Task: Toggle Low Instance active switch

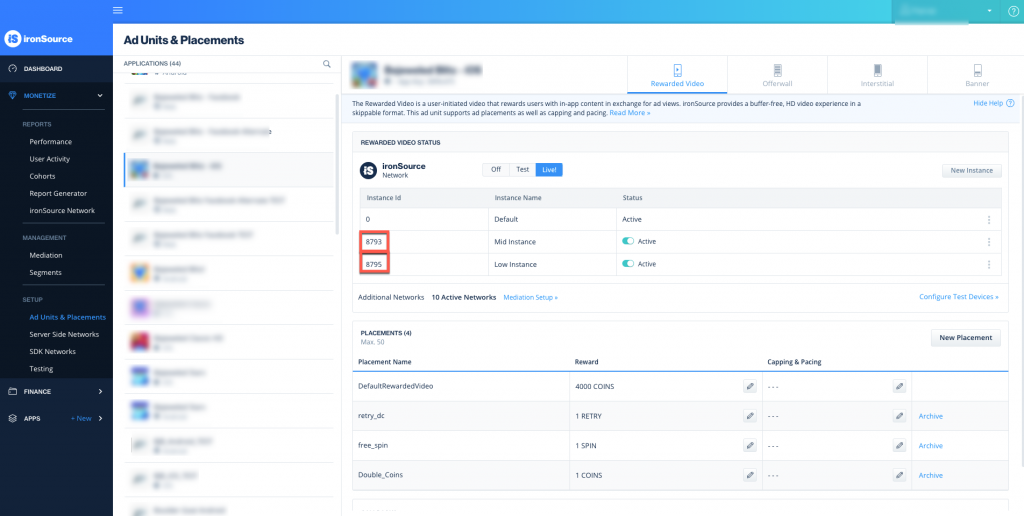Action: 628,264
